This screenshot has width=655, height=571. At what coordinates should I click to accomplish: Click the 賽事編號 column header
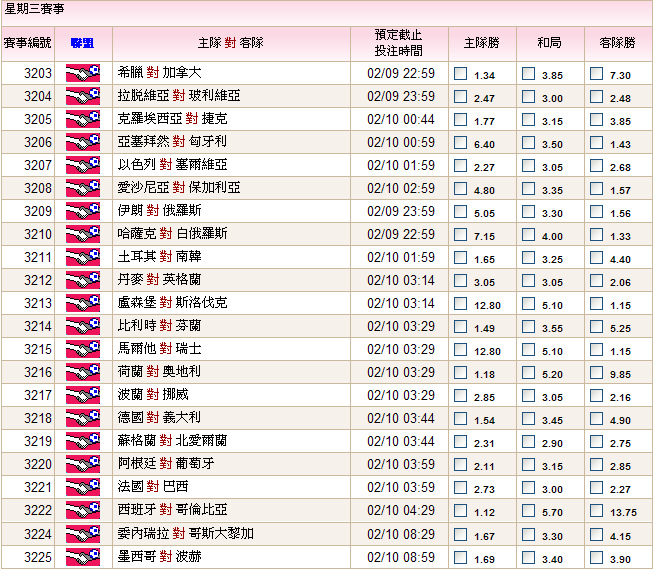tap(28, 43)
